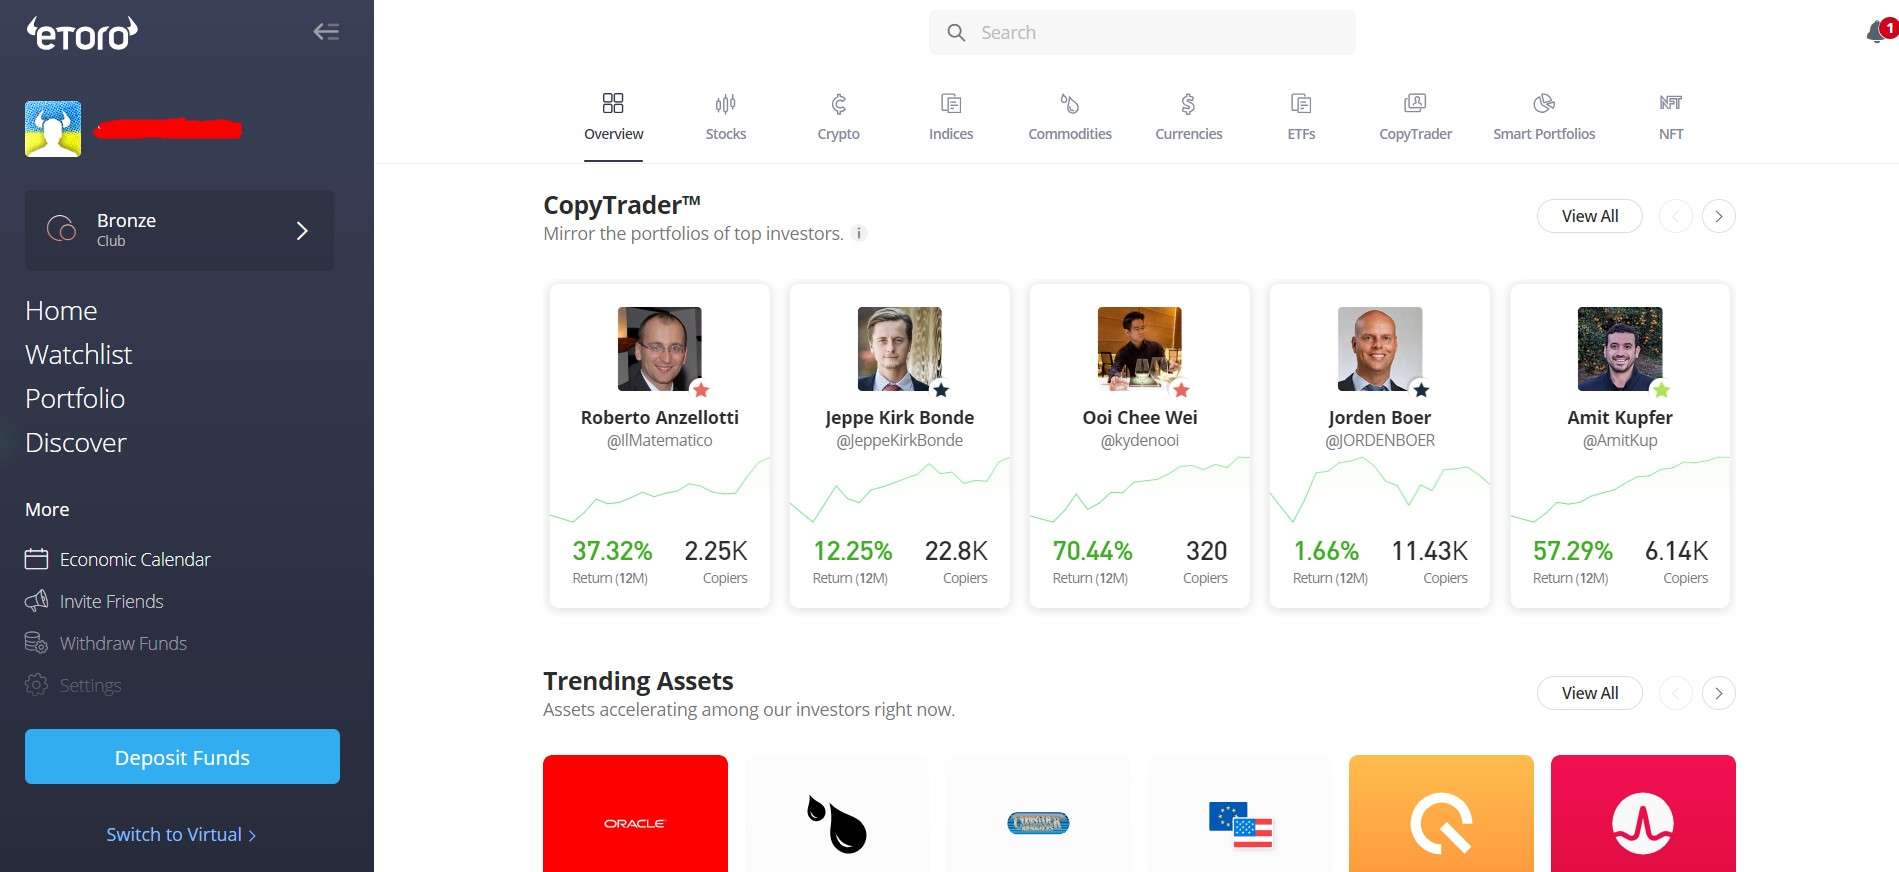Click the Economic Calendar icon
Viewport: 1899px width, 872px height.
(x=36, y=559)
